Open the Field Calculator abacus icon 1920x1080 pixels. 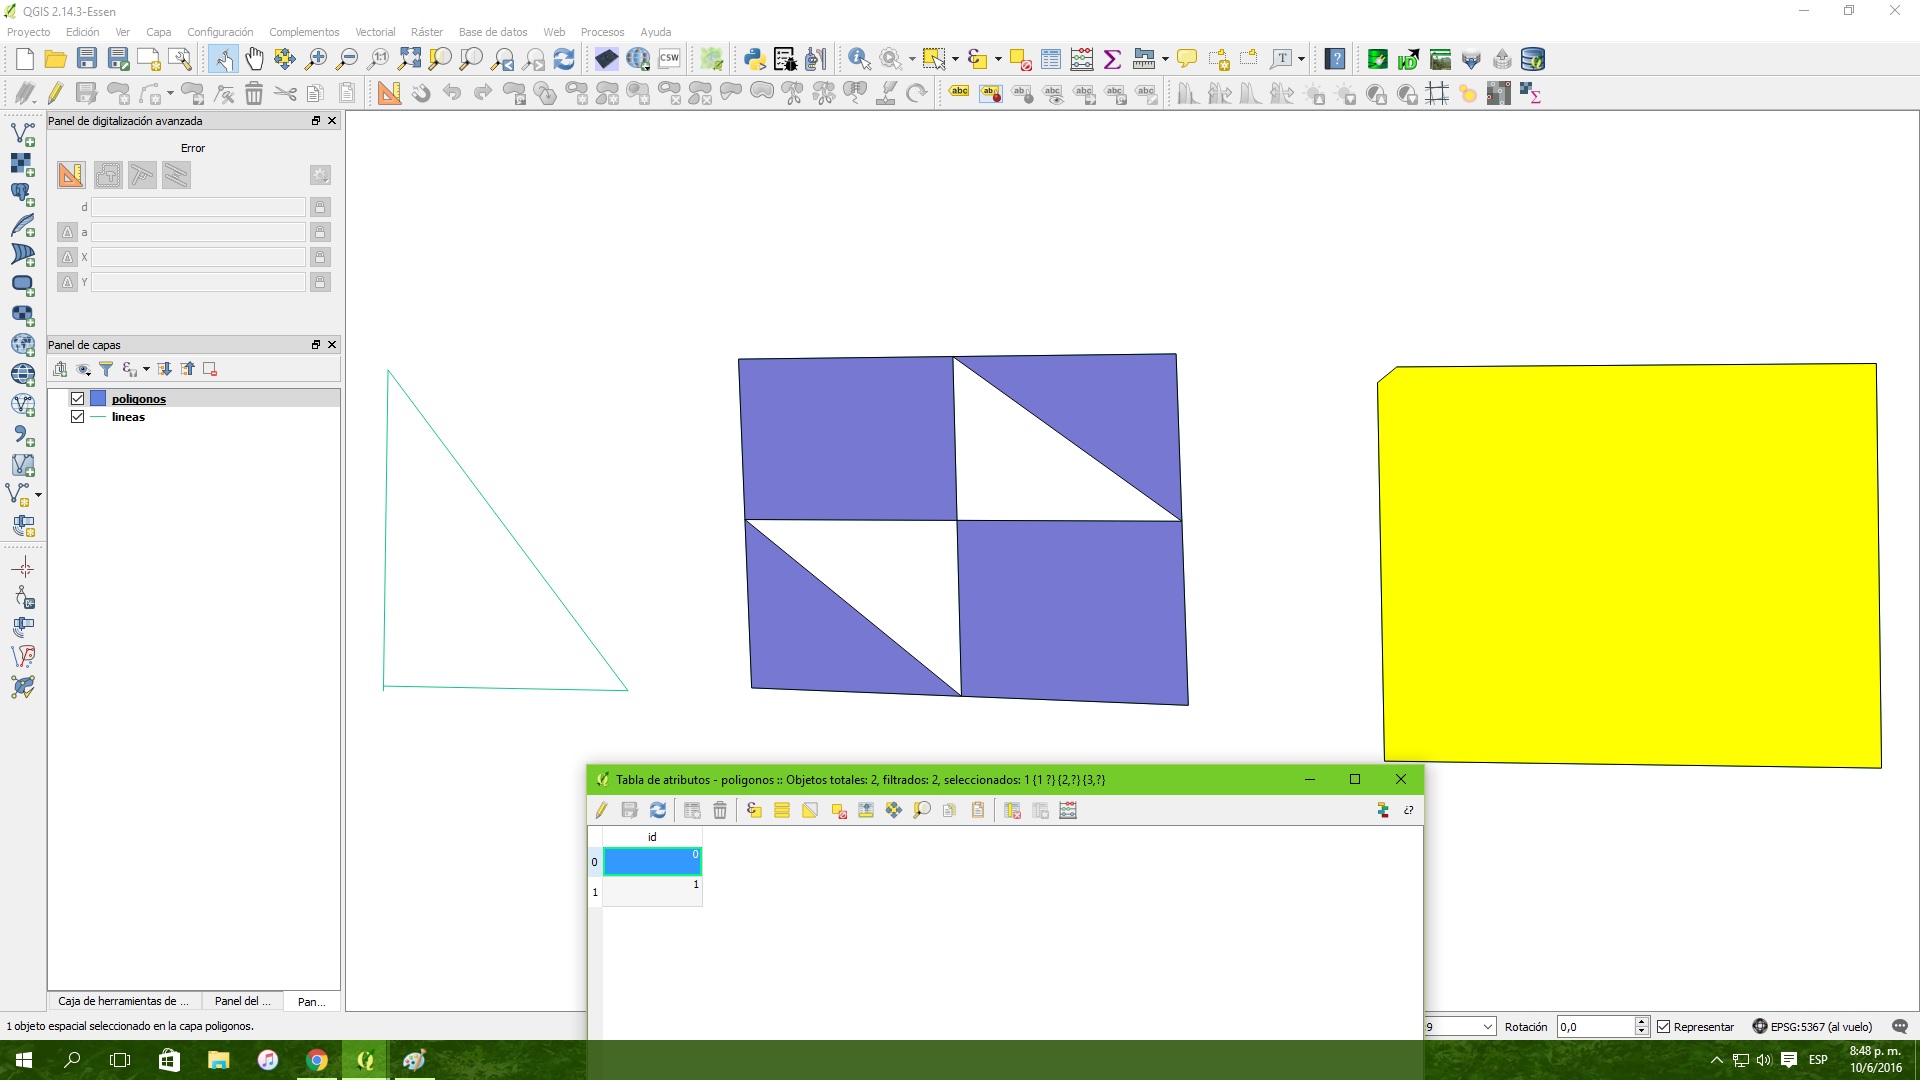[x=1081, y=59]
